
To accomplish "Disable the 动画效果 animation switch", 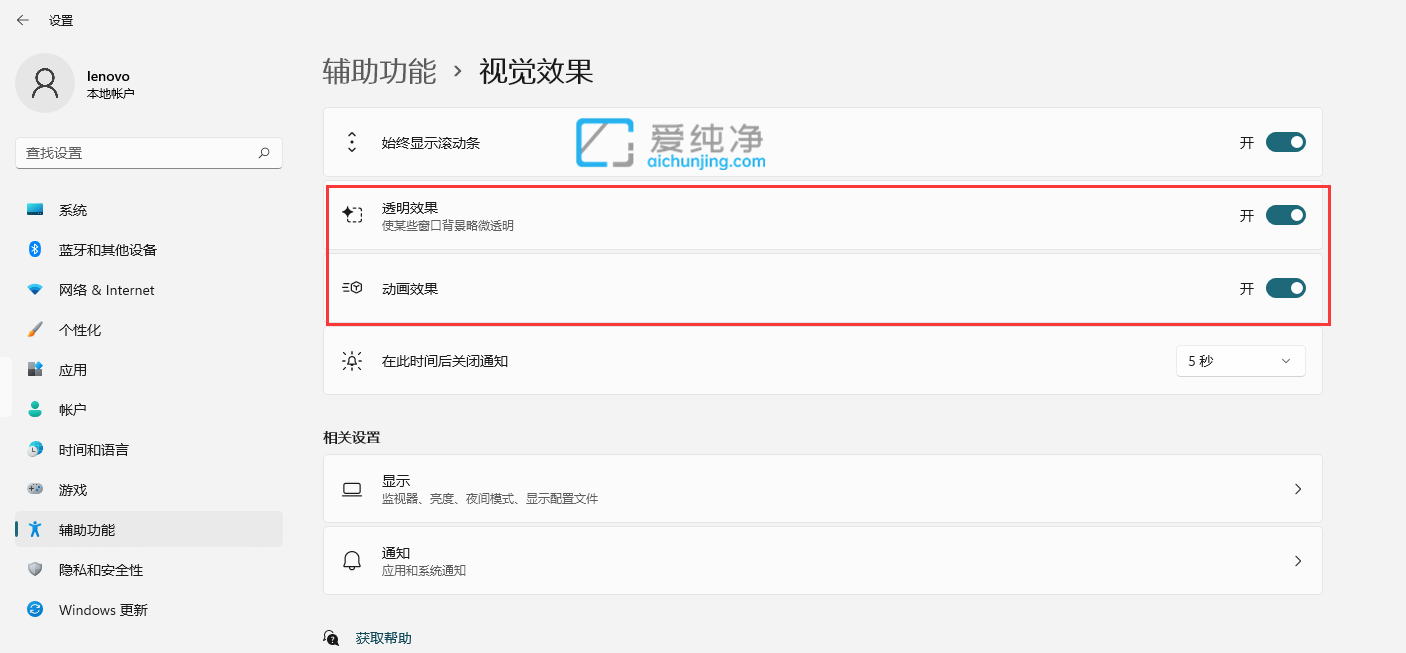I will click(1286, 287).
